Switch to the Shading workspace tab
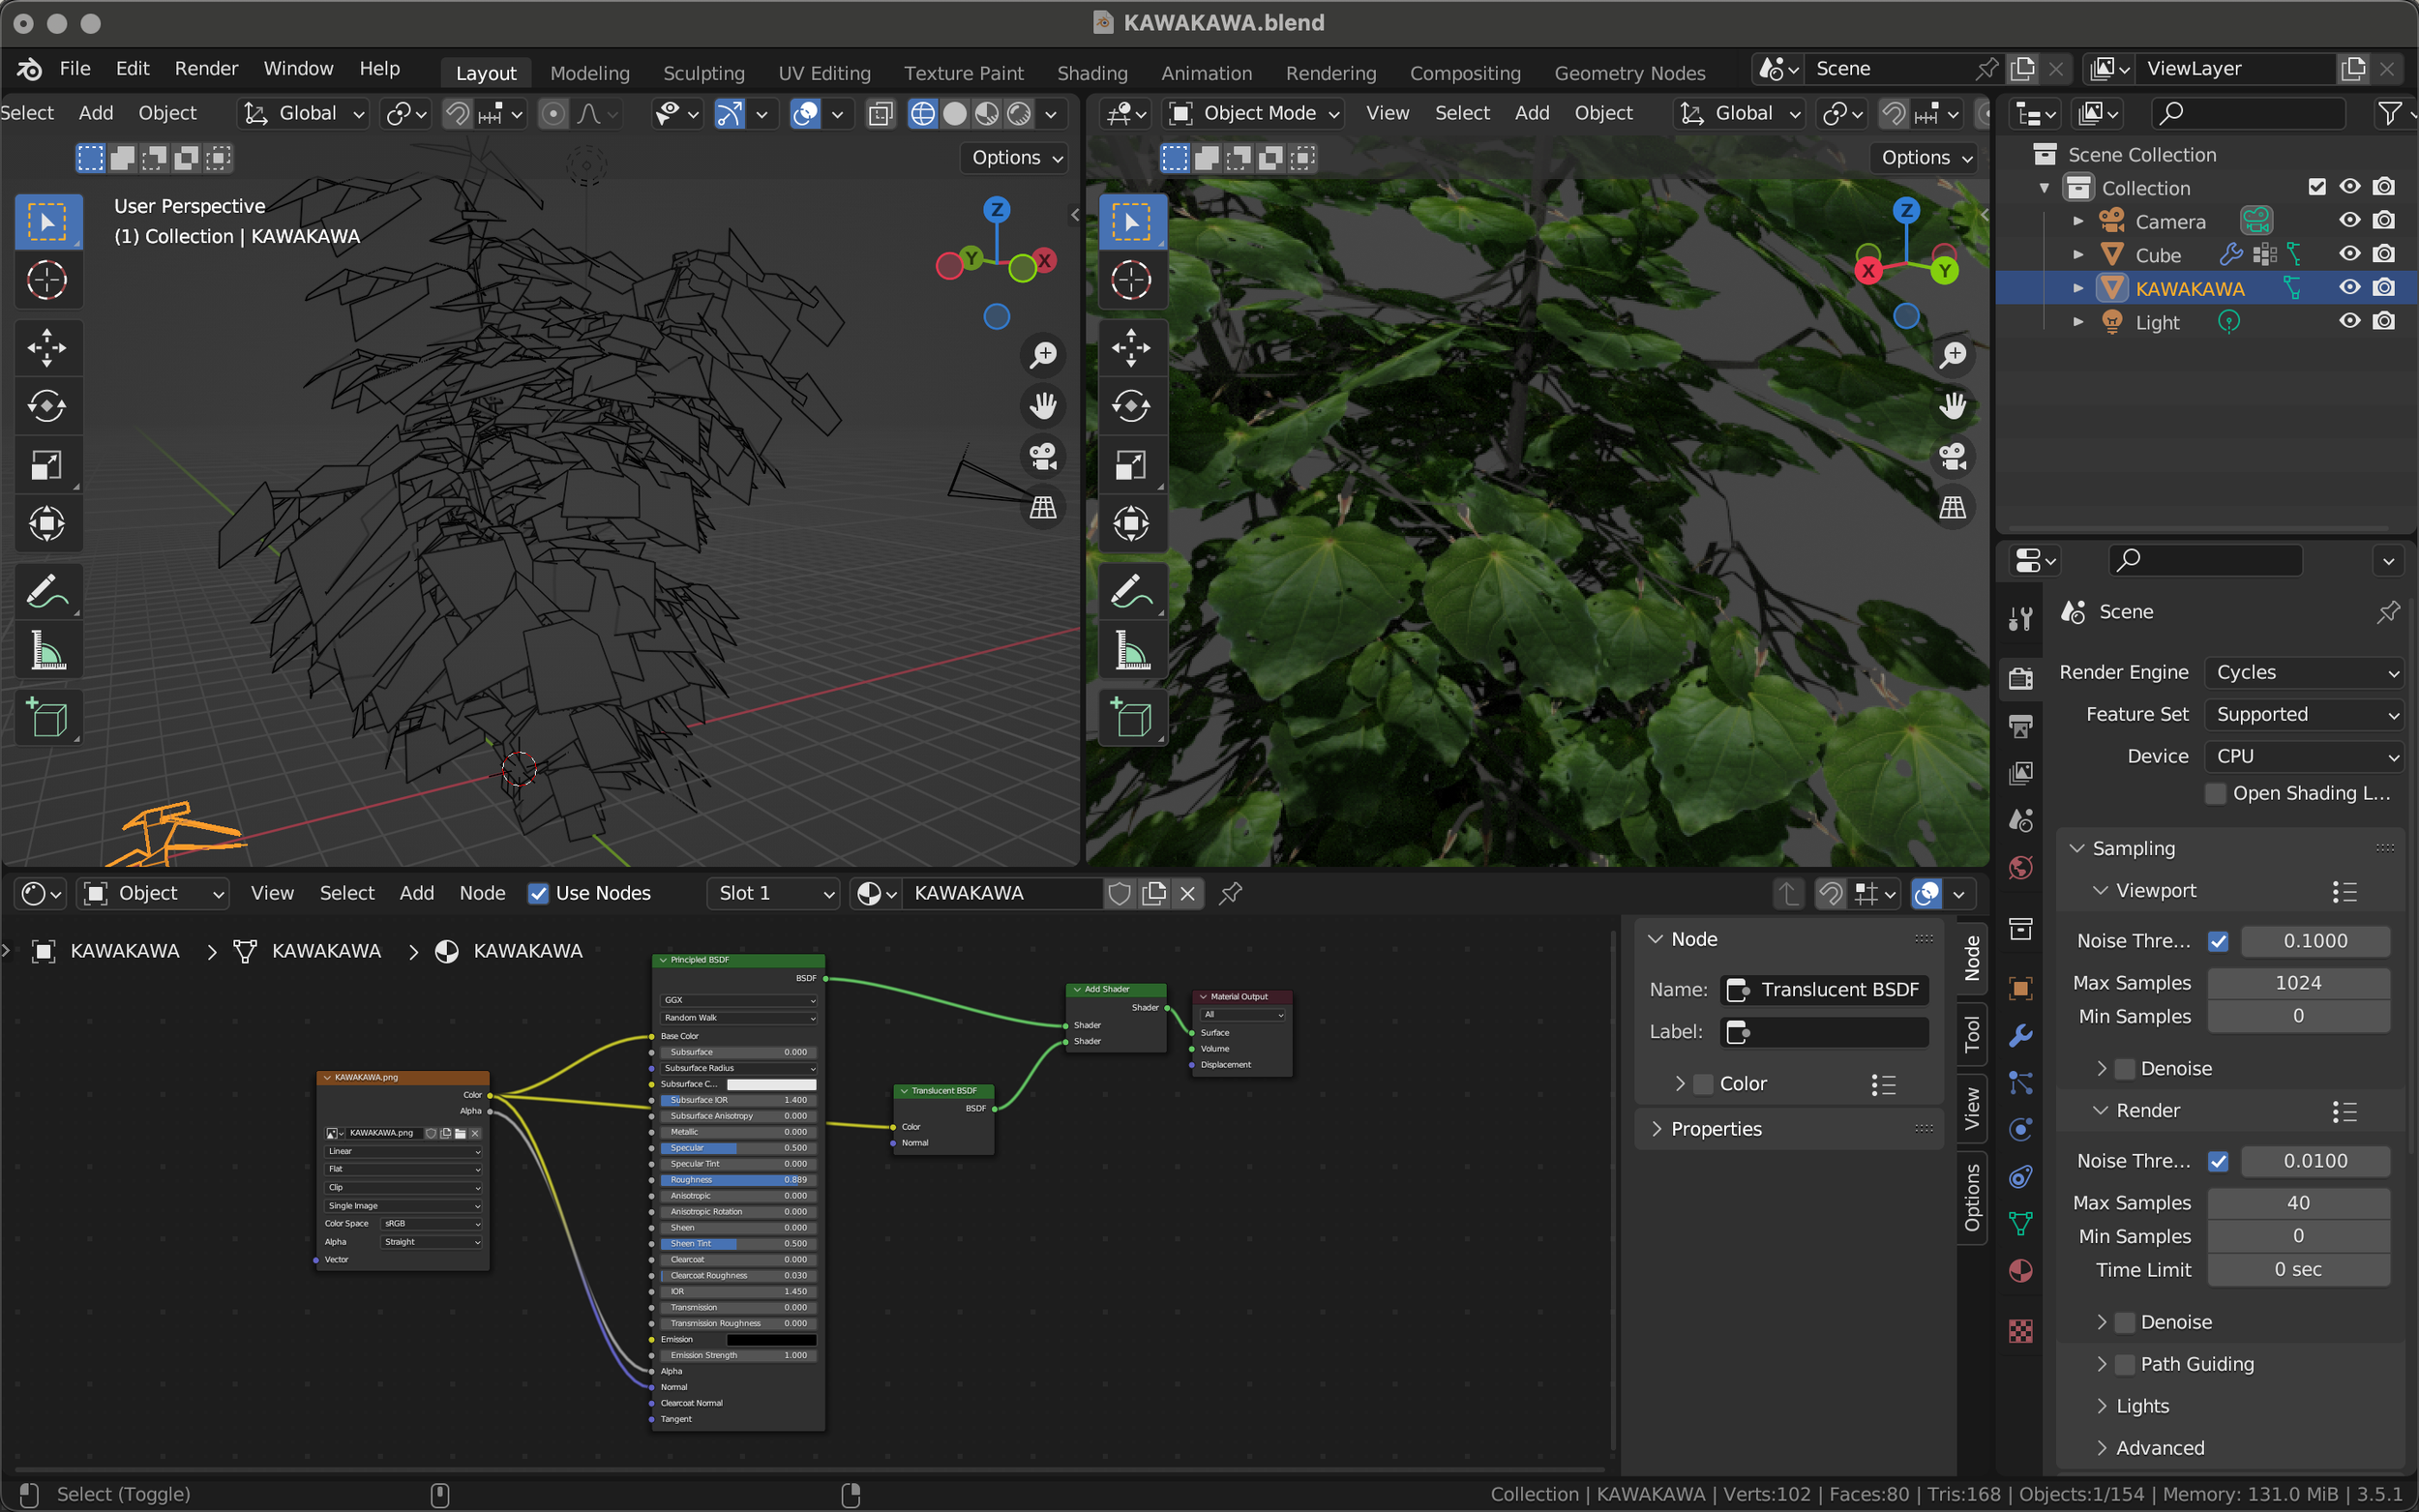This screenshot has width=2419, height=1512. pos(1091,72)
